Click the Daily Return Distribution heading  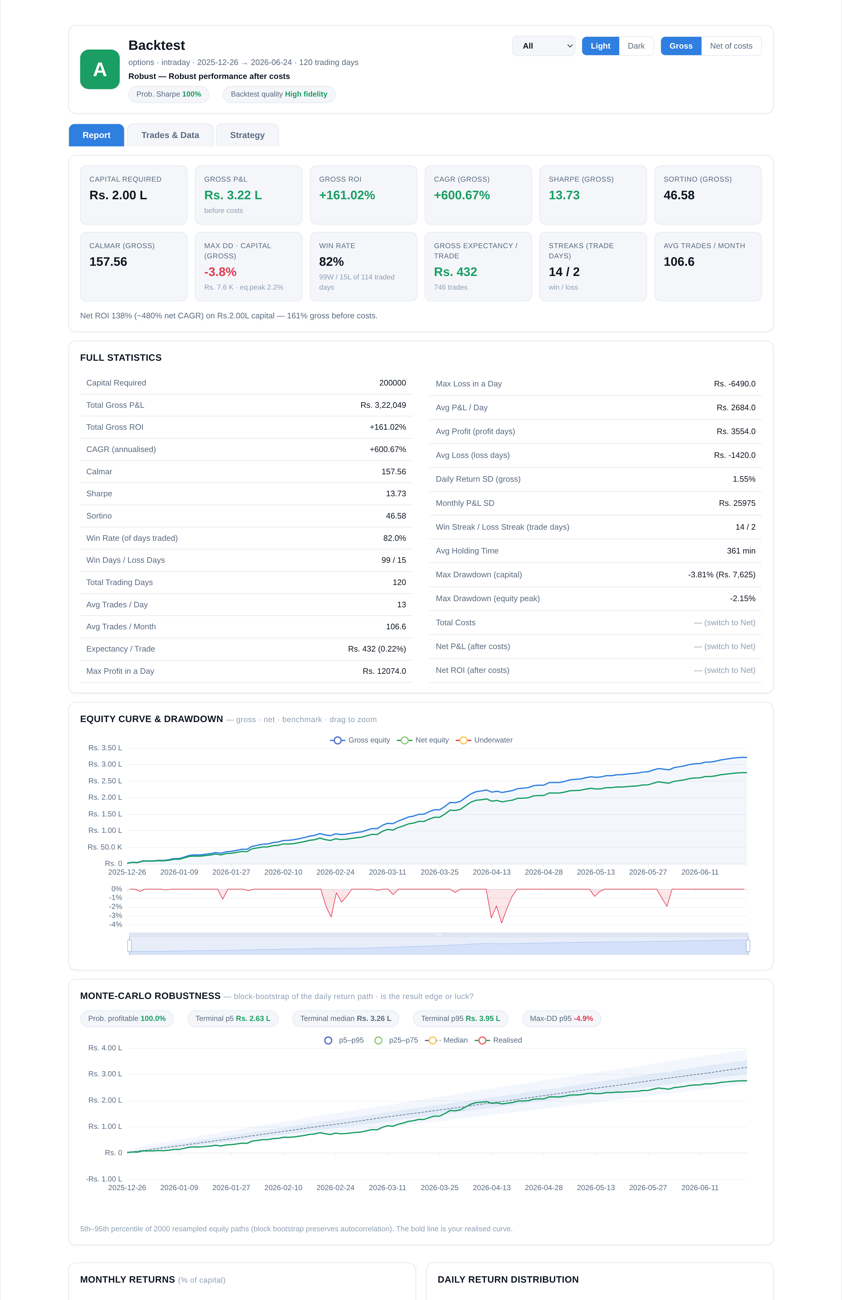coord(508,1280)
